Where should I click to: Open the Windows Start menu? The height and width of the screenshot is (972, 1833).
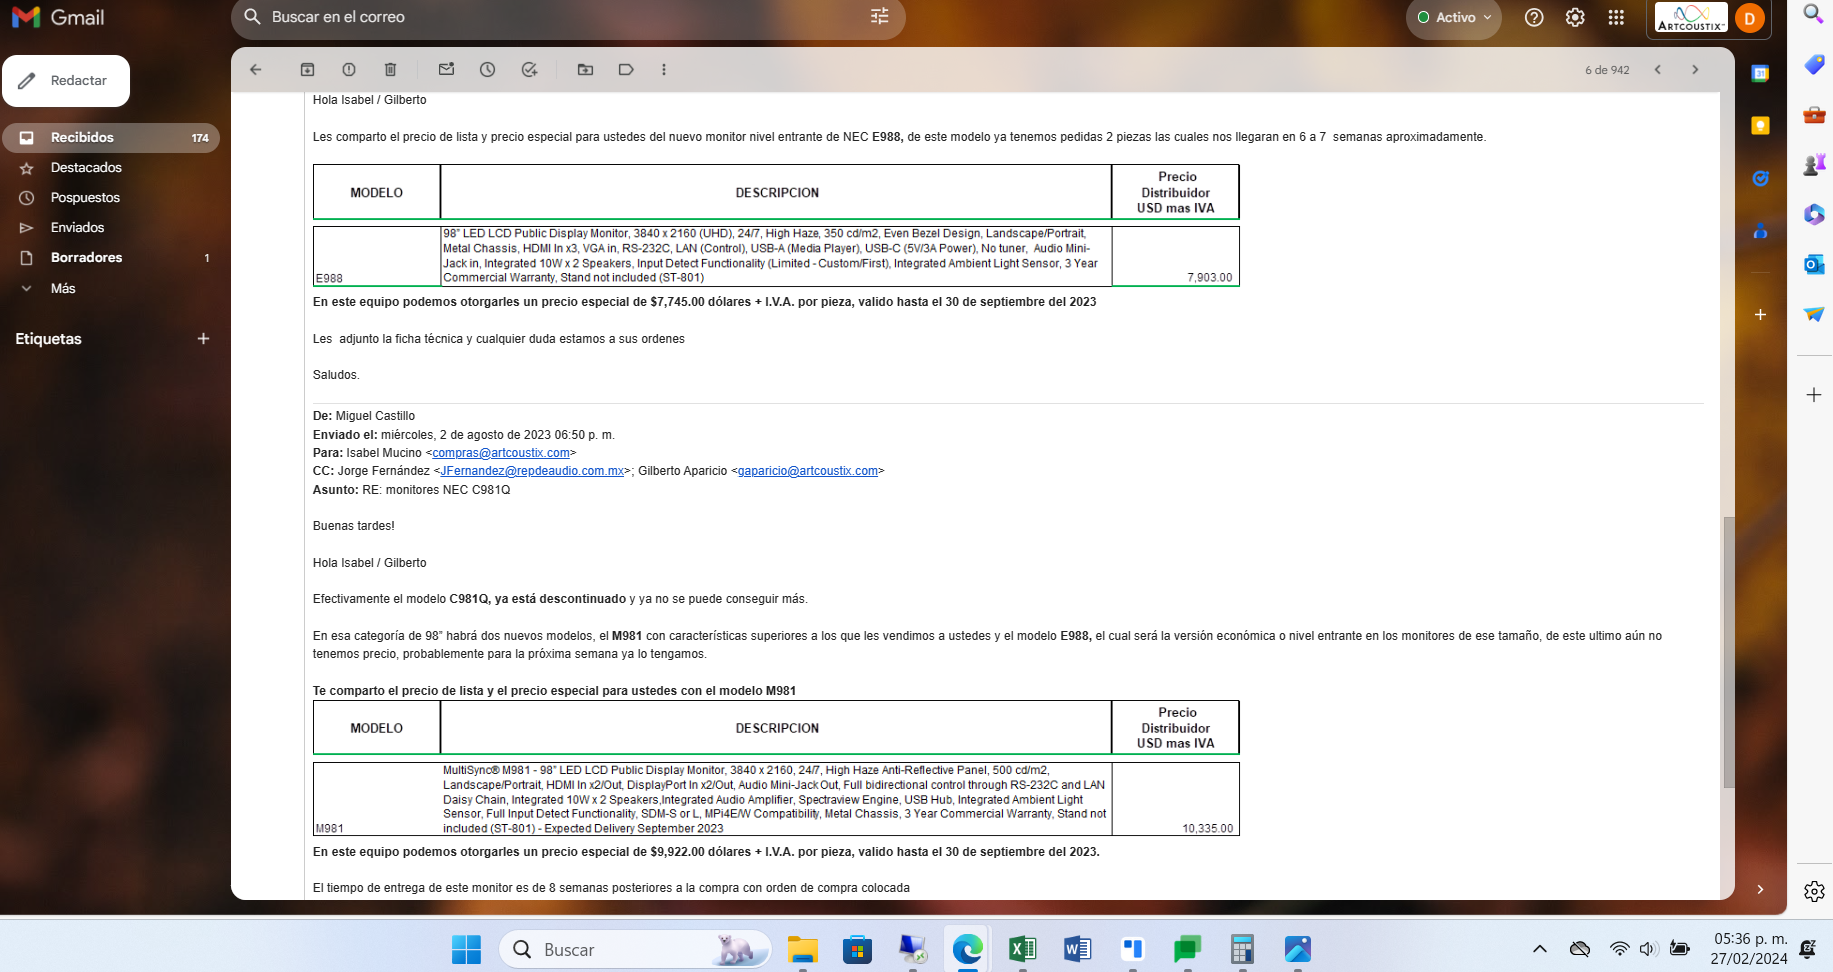(x=466, y=949)
